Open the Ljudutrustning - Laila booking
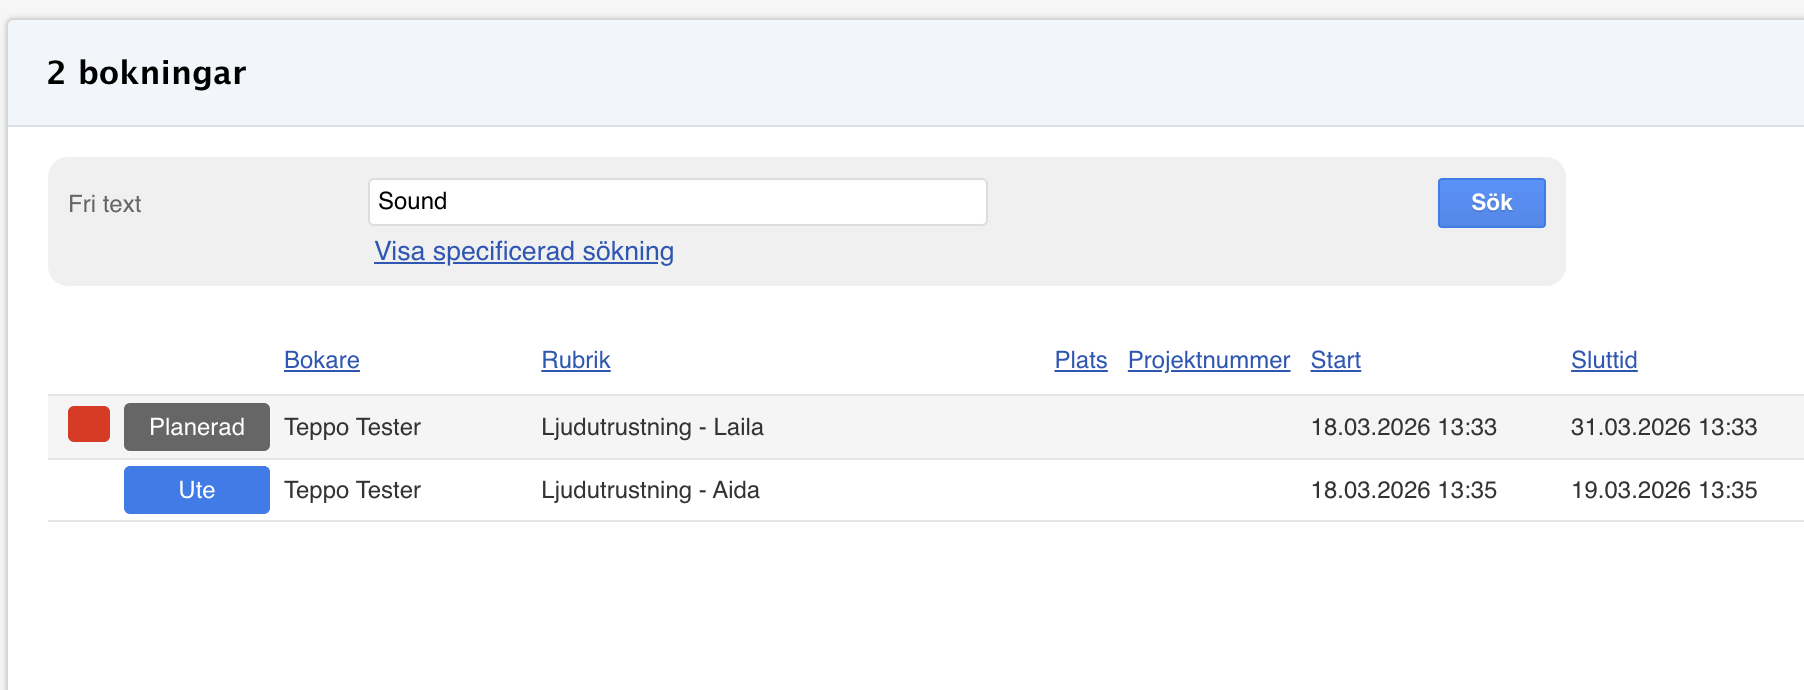Image resolution: width=1804 pixels, height=690 pixels. 652,427
